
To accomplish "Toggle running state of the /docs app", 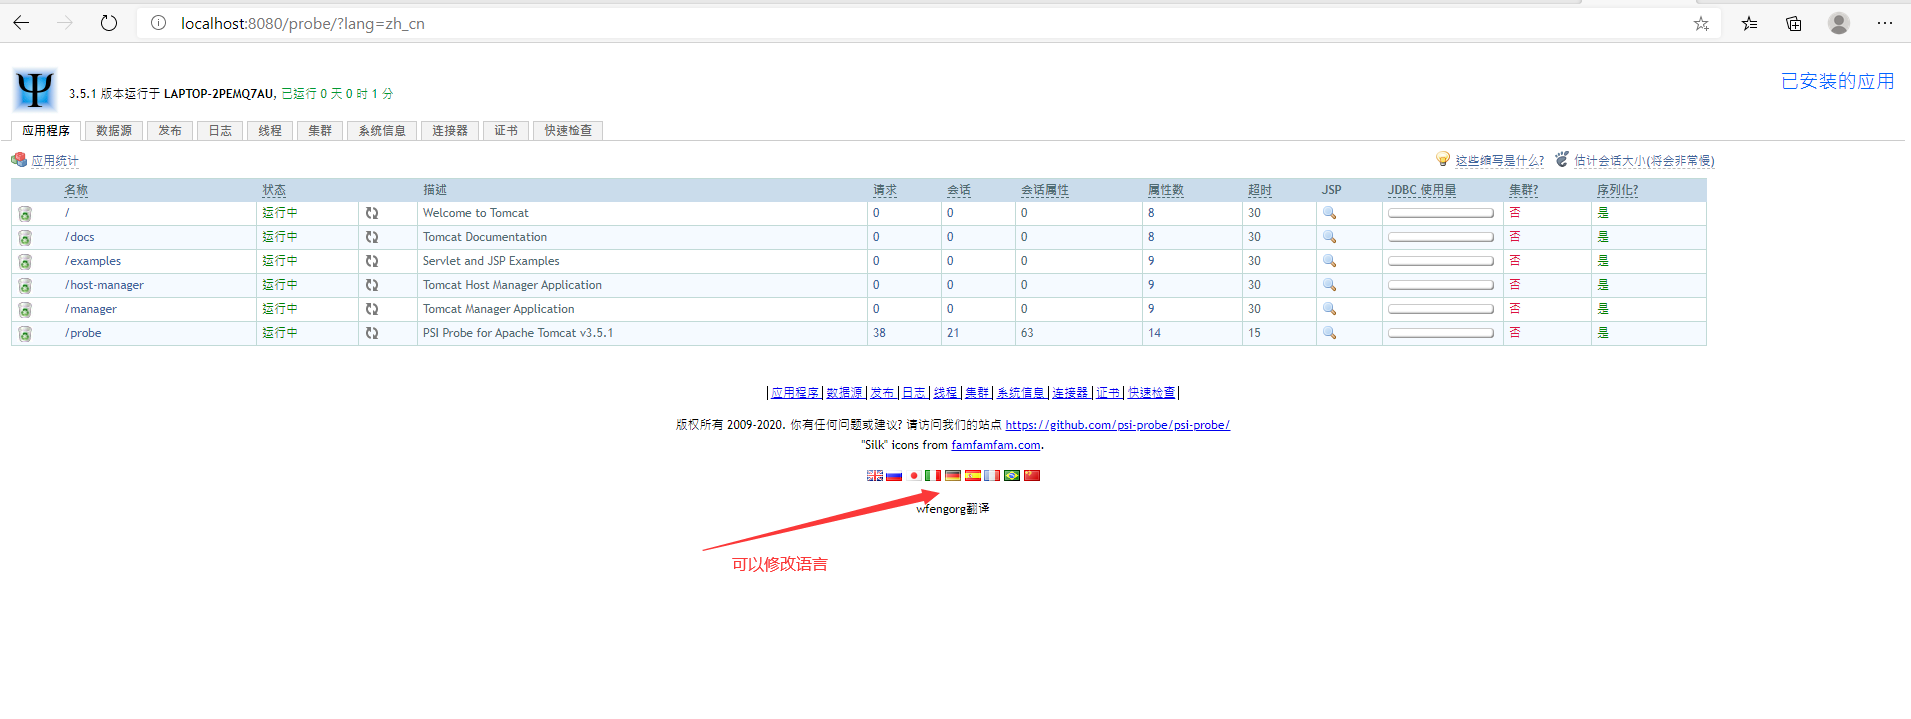I will [x=280, y=237].
